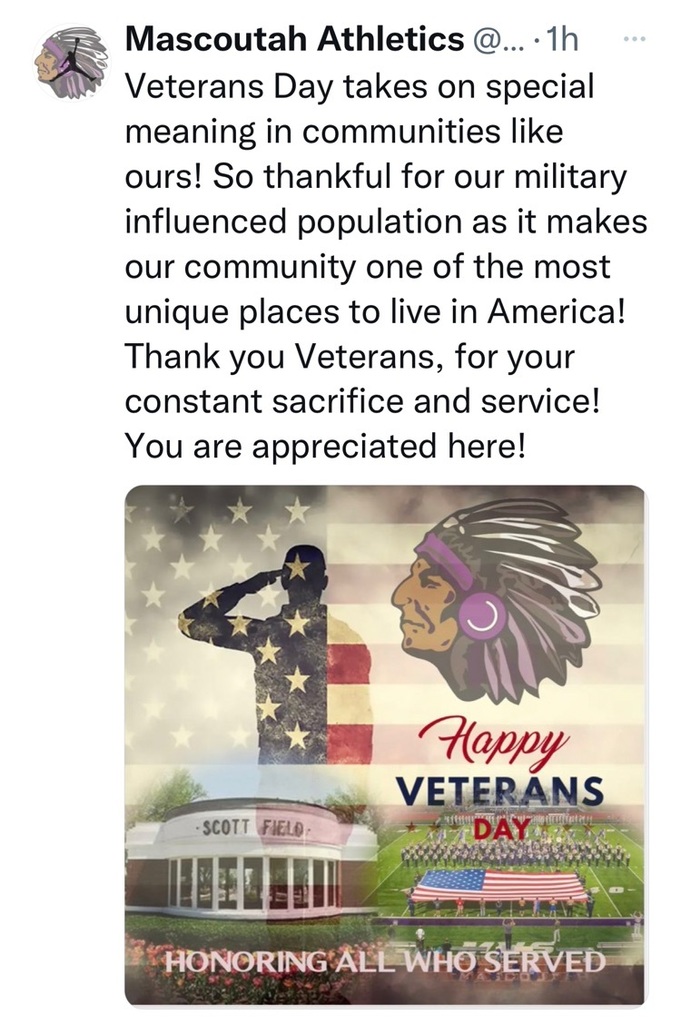Click the VETERANS word in the graphic
681x1024 pixels.
[499, 792]
